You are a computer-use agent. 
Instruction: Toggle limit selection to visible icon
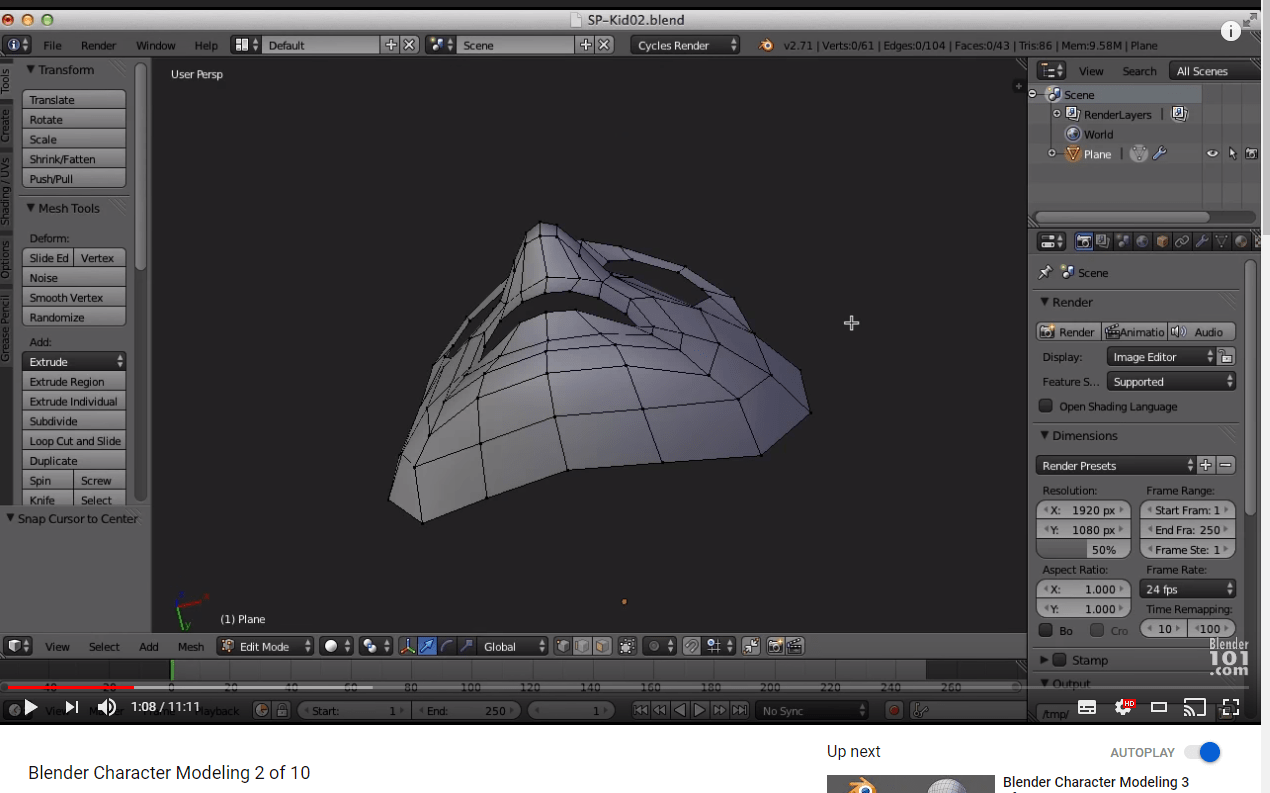(x=627, y=646)
